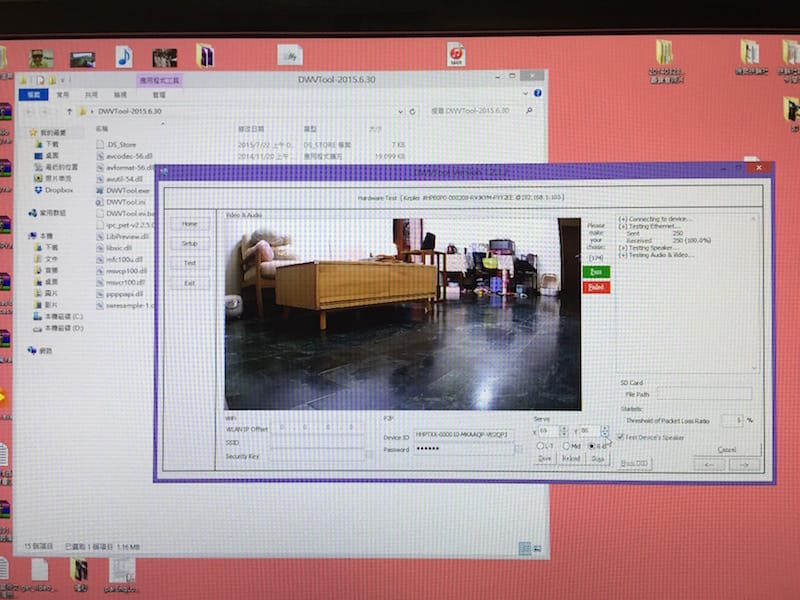Choose the L-T servo radio option

click(541, 445)
